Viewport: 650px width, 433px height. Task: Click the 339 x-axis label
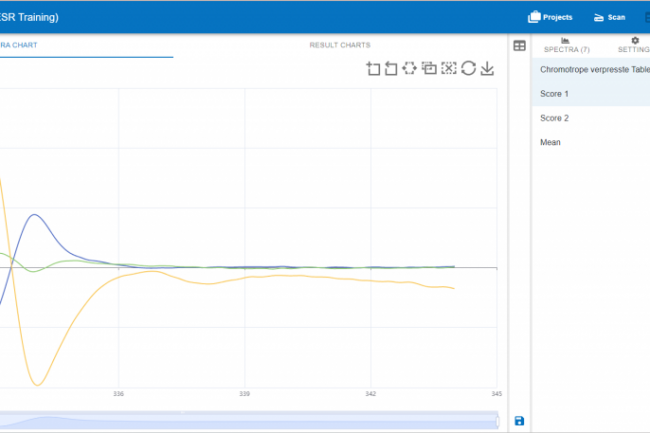tap(245, 394)
